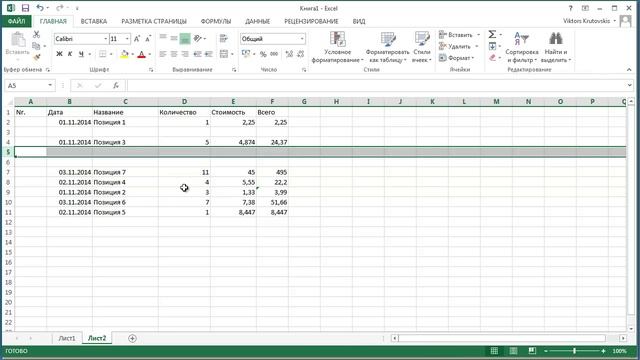Click the Help question mark icon
This screenshot has width=640, height=360.
571,8
